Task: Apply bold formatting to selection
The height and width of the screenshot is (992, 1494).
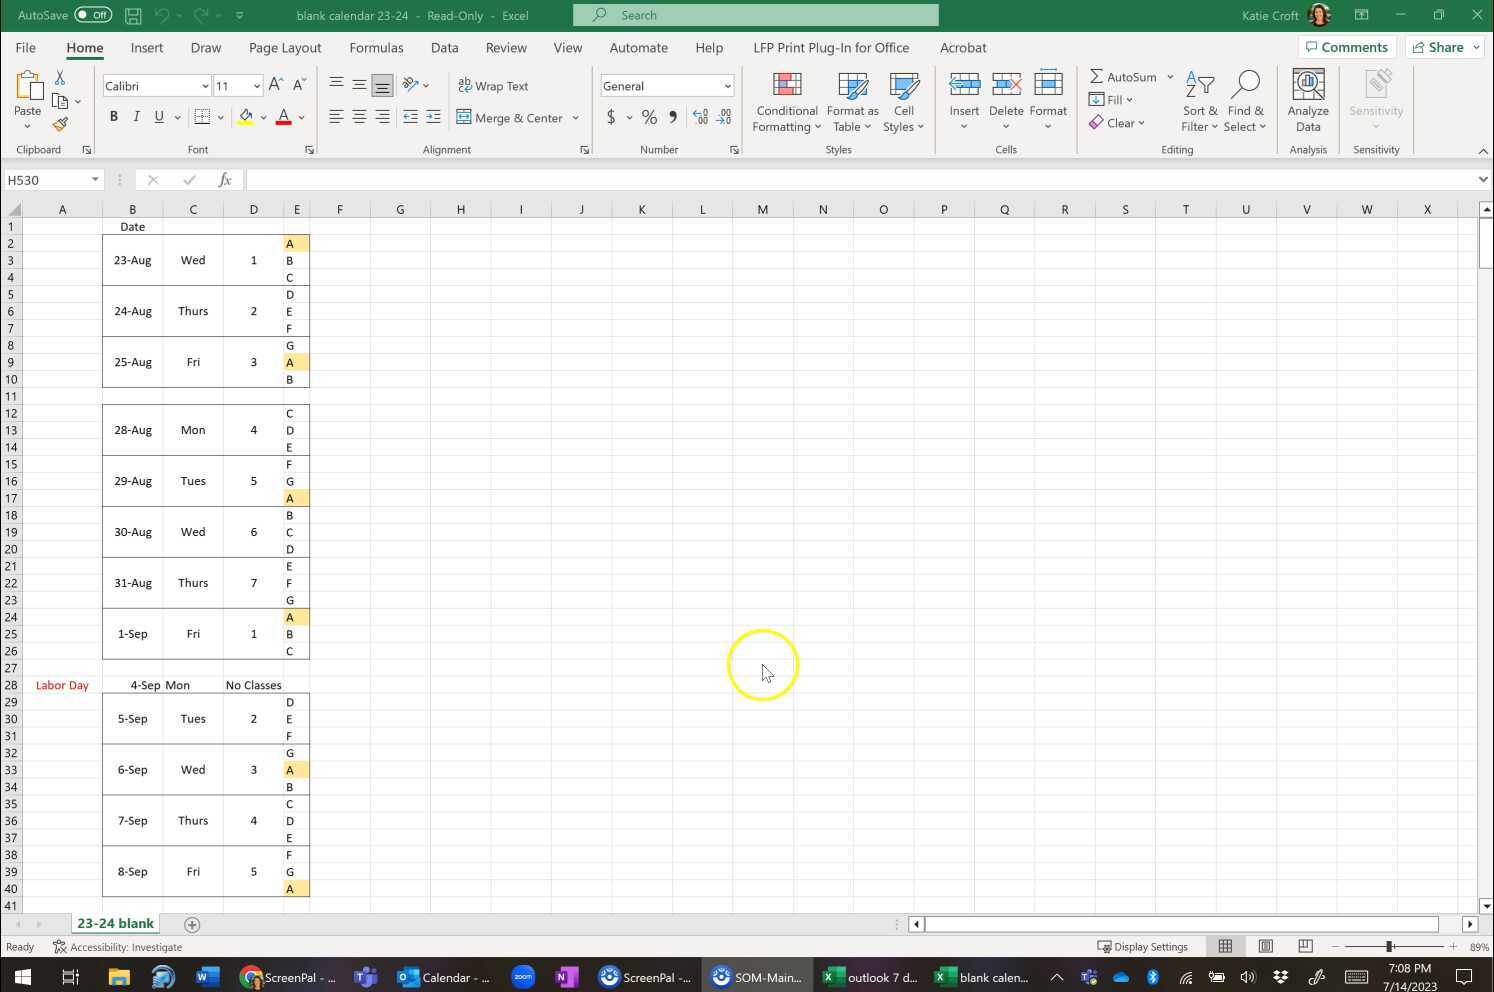Action: (x=113, y=117)
